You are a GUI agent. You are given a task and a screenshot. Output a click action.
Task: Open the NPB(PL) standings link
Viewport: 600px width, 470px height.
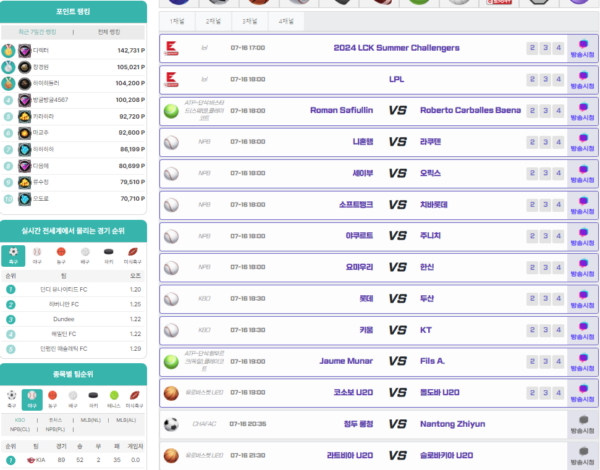[x=55, y=429]
